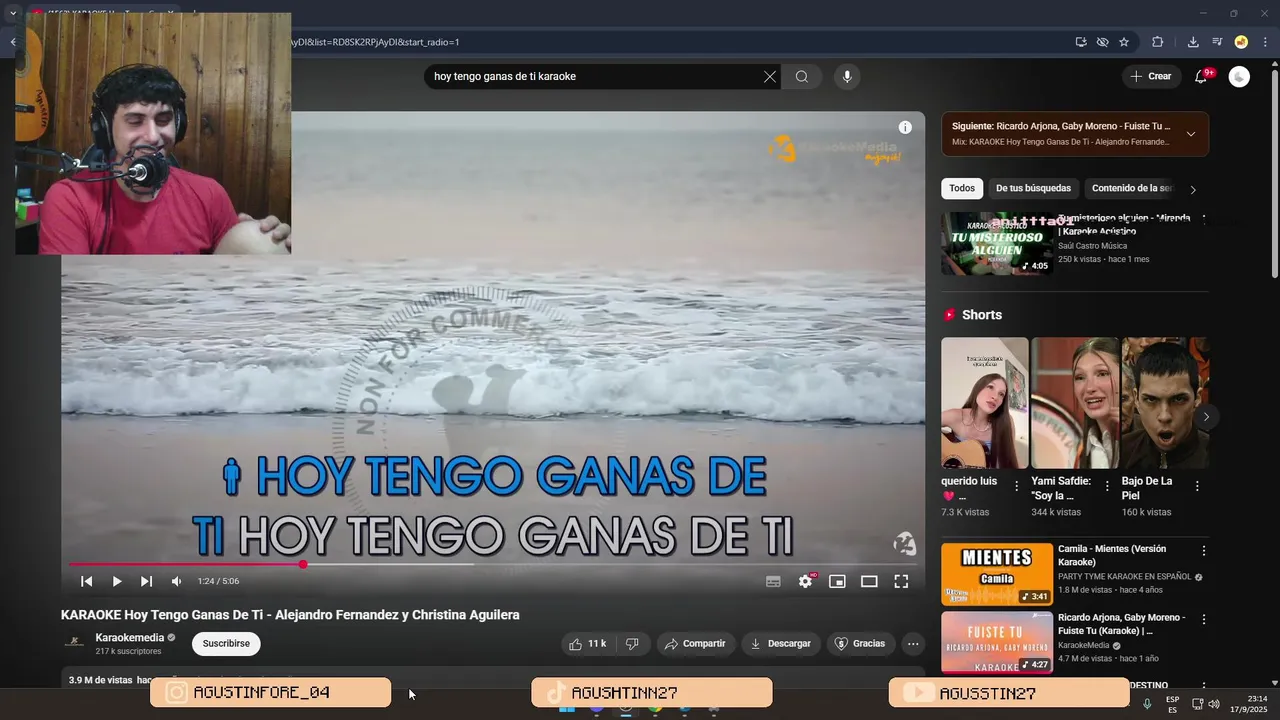1280x720 pixels.
Task: Open the Bajo De La Piel short
Action: click(x=1165, y=403)
